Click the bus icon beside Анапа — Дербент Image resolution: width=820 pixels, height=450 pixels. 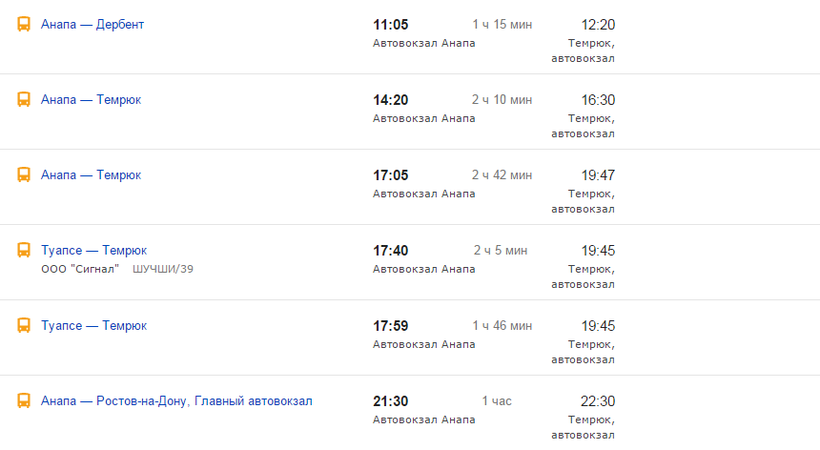click(24, 24)
